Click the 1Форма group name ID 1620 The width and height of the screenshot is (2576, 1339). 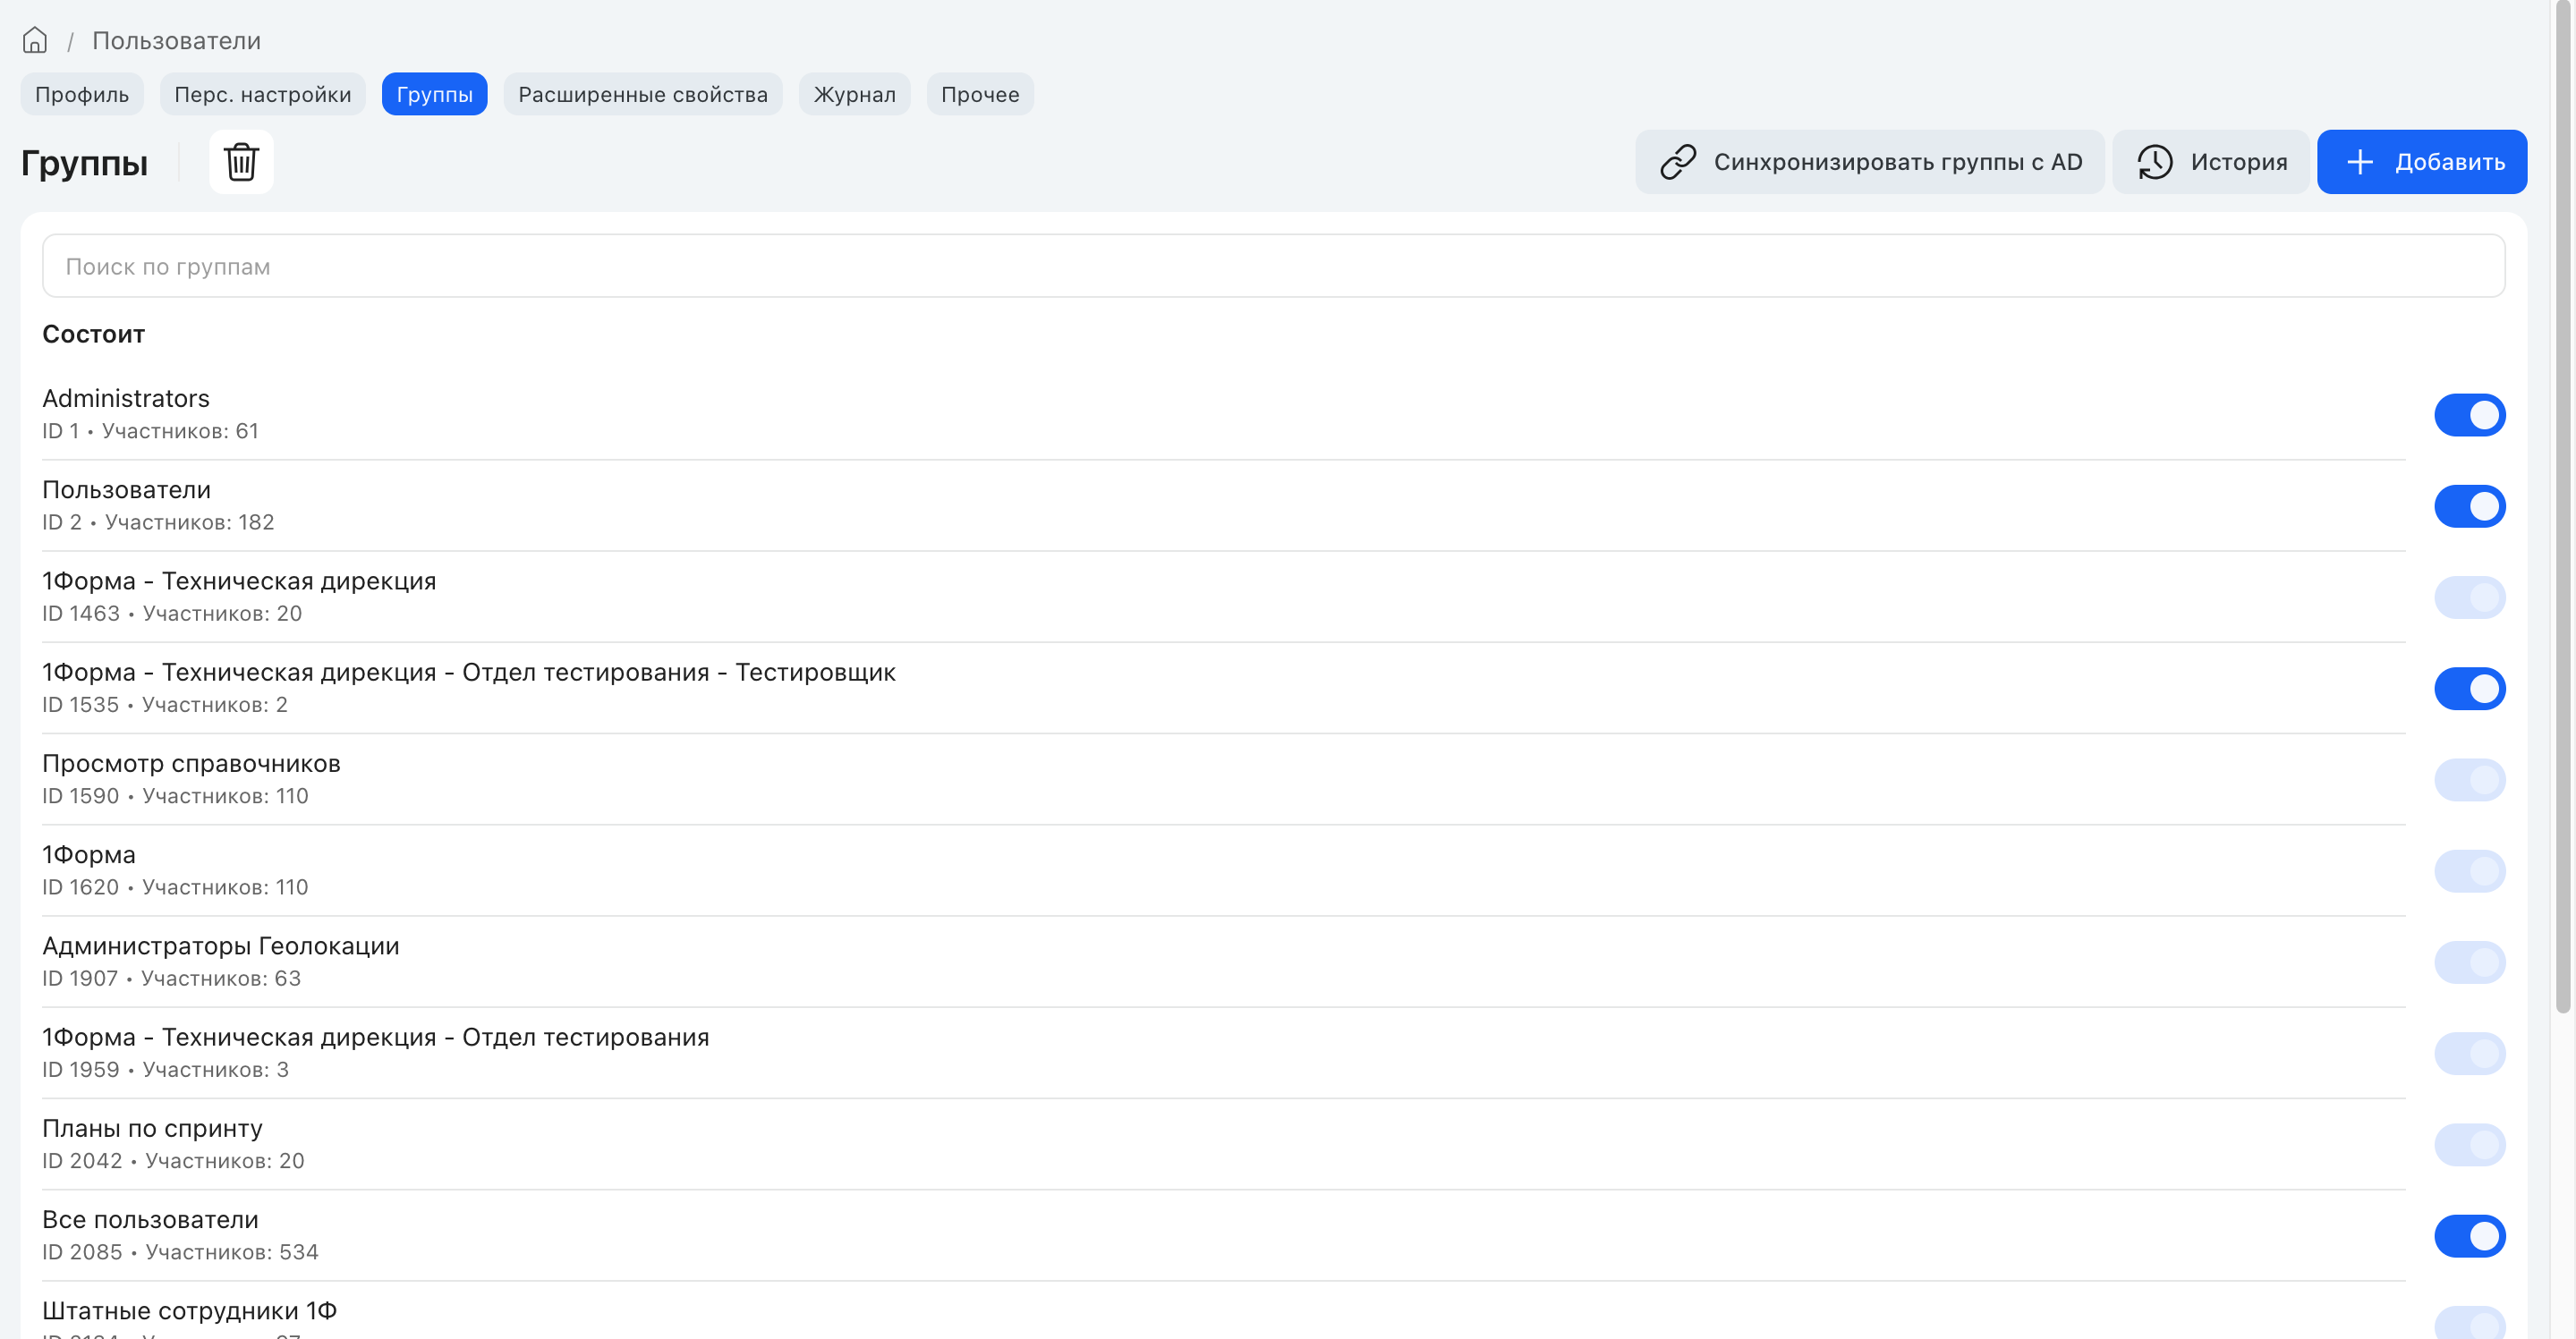tap(89, 855)
